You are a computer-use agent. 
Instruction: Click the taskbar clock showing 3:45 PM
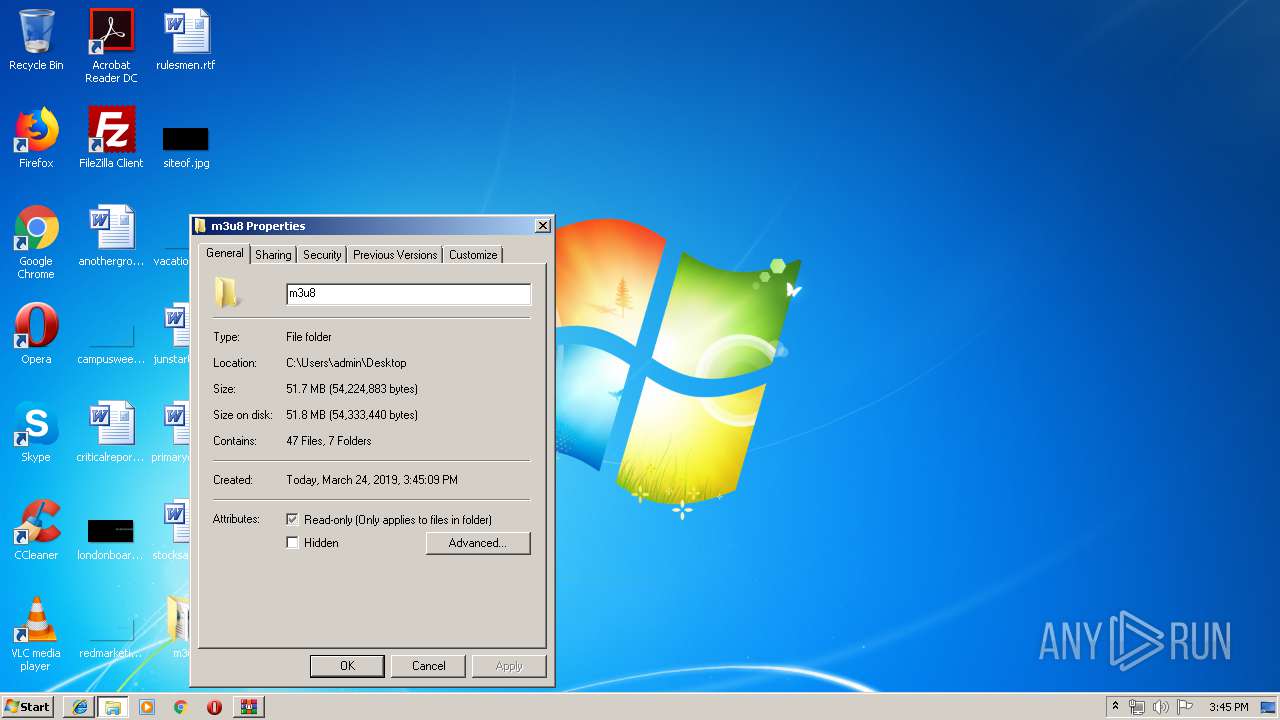1228,707
